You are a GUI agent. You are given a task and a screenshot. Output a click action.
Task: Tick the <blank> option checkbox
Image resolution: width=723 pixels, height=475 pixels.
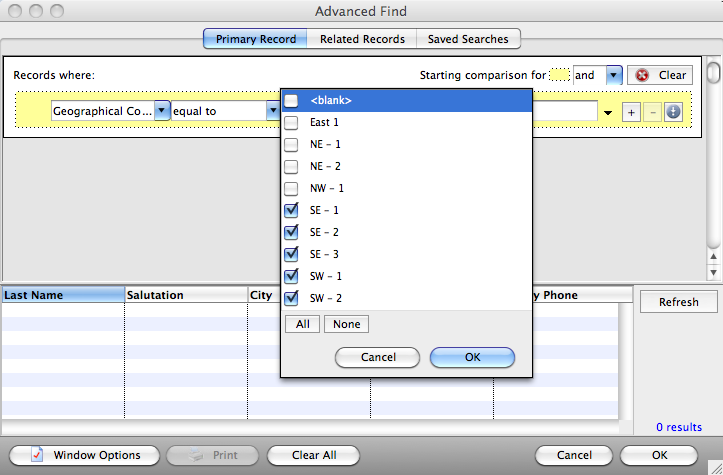point(291,100)
